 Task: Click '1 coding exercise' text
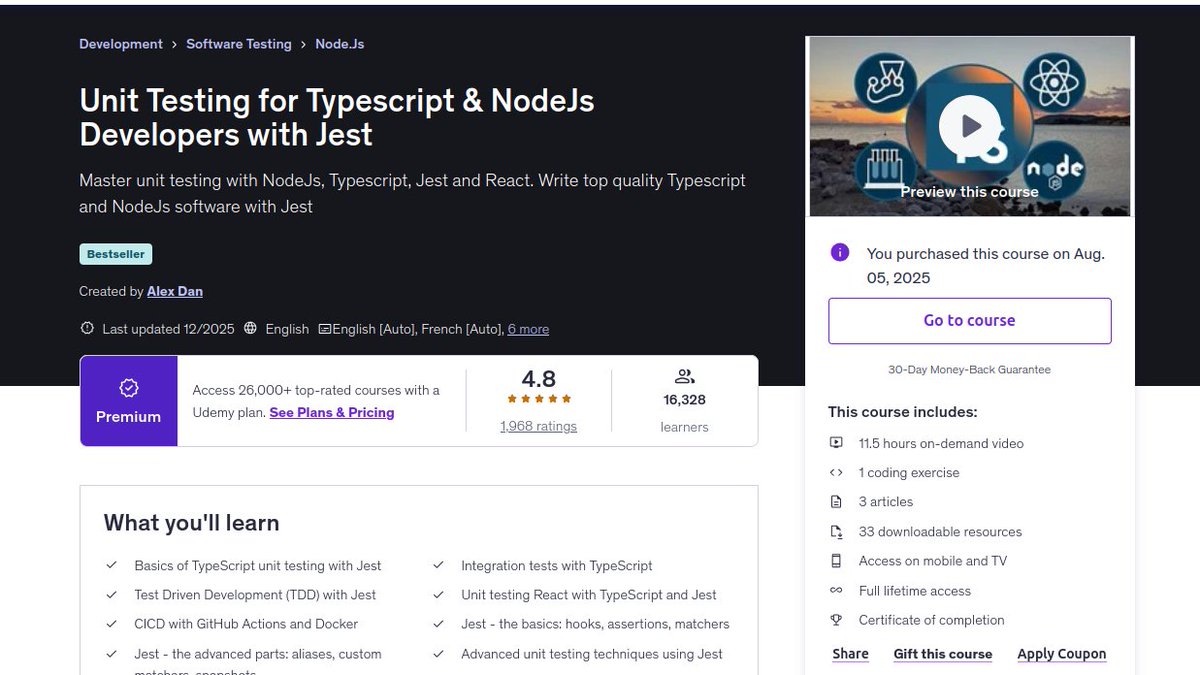point(909,472)
